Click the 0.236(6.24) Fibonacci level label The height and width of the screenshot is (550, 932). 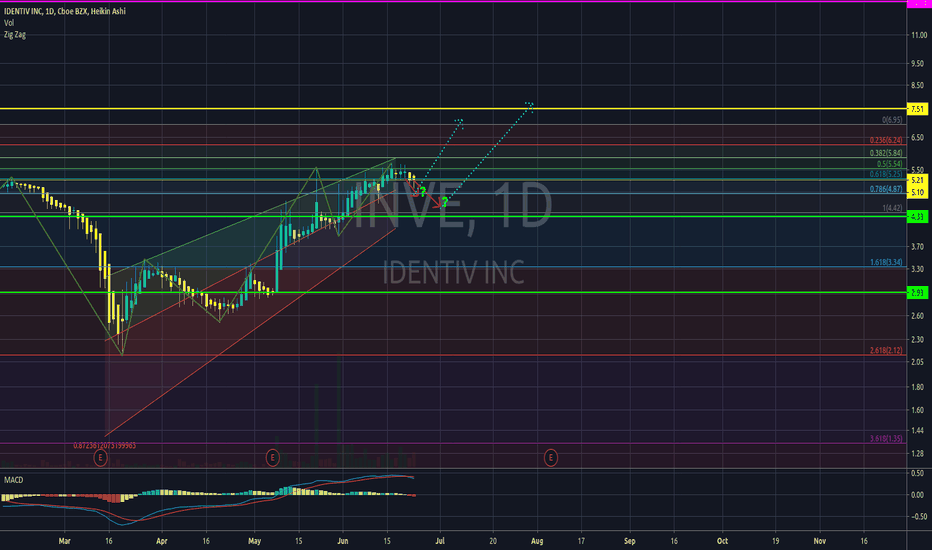pos(886,140)
